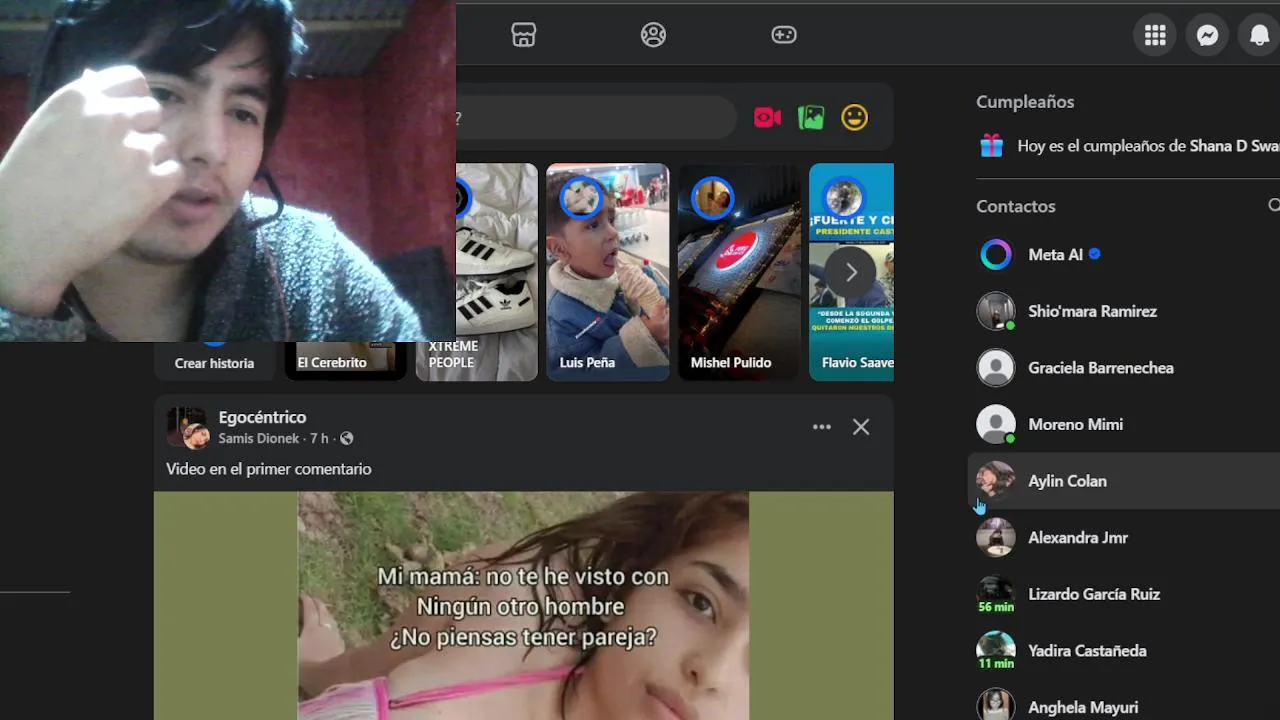Hide the Egocéntrico post with the X
The height and width of the screenshot is (720, 1280).
[861, 427]
